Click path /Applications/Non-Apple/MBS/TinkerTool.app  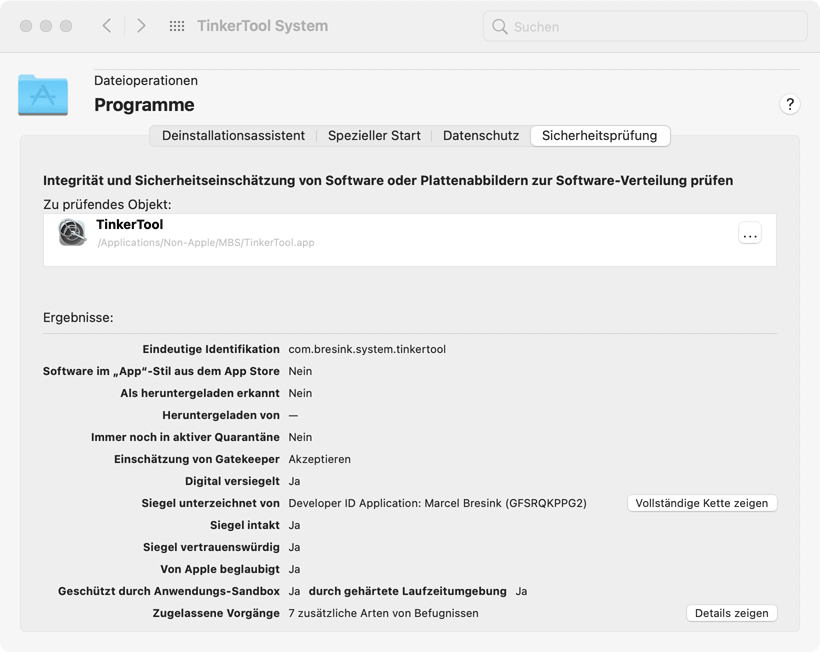[206, 243]
